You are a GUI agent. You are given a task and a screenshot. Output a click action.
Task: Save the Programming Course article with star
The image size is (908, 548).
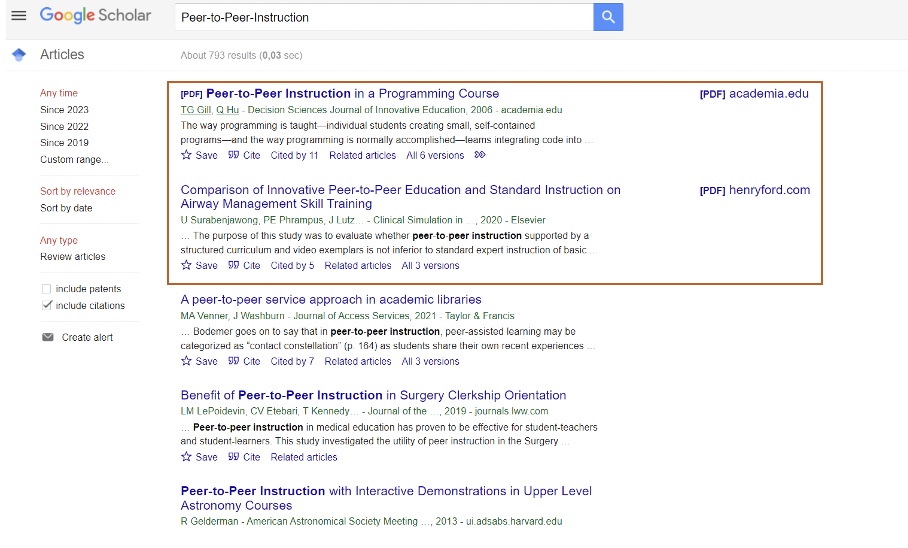199,156
